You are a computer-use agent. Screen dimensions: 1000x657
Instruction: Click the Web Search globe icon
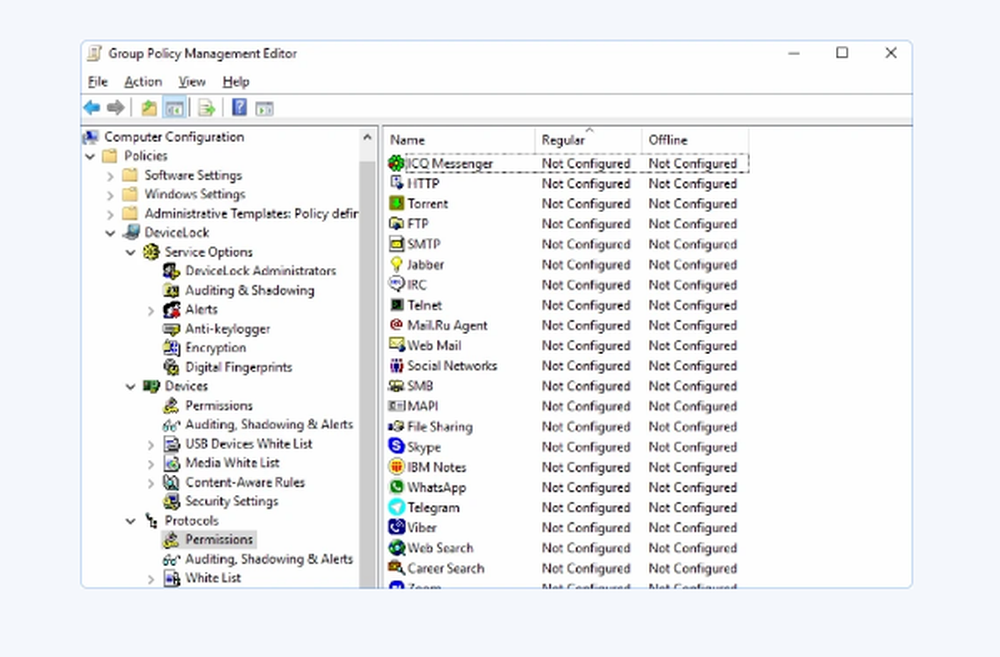tap(397, 548)
